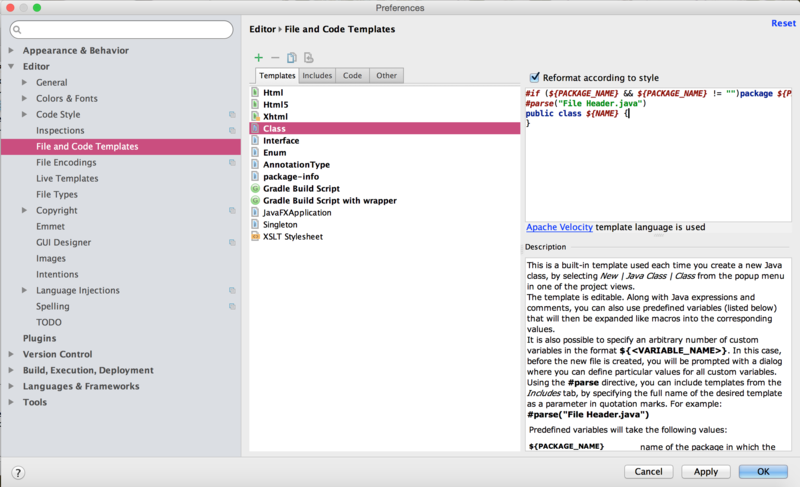Expand the Languages & Frameworks section
Image resolution: width=800 pixels, height=487 pixels.
11,386
